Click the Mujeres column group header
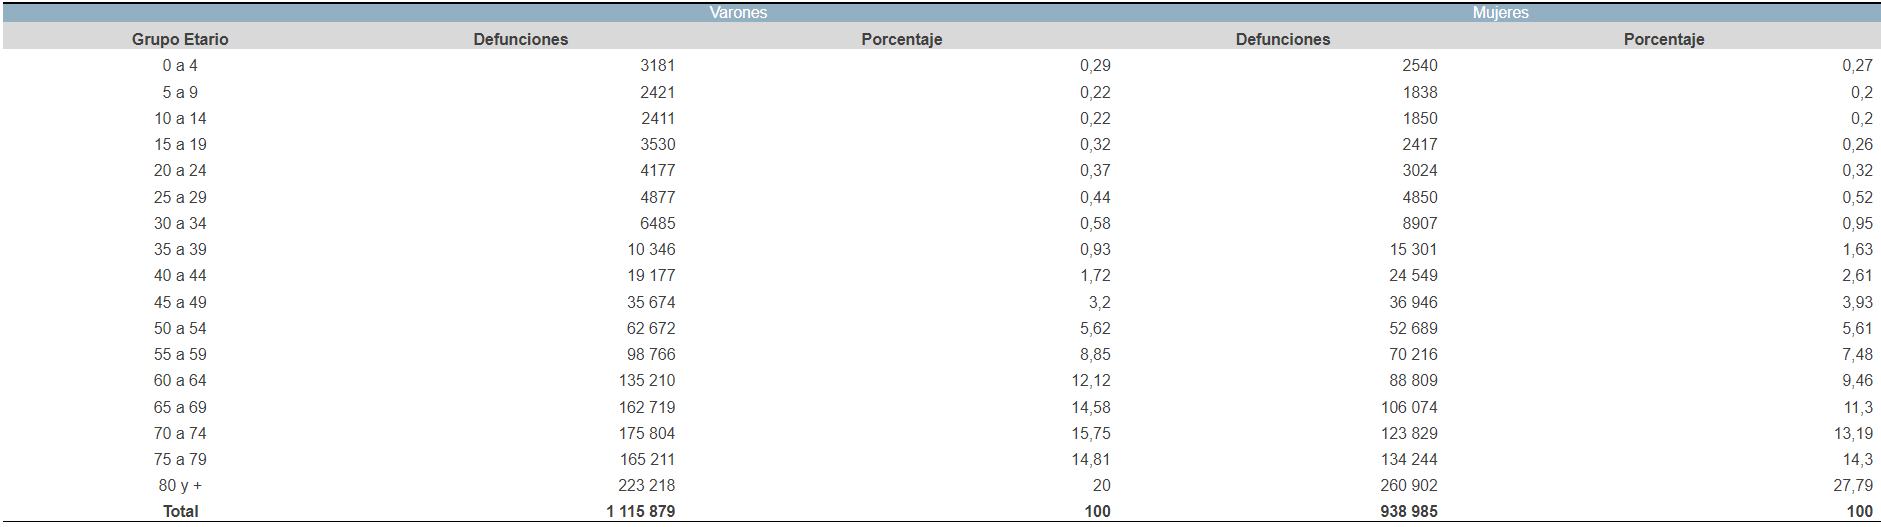 [1500, 13]
